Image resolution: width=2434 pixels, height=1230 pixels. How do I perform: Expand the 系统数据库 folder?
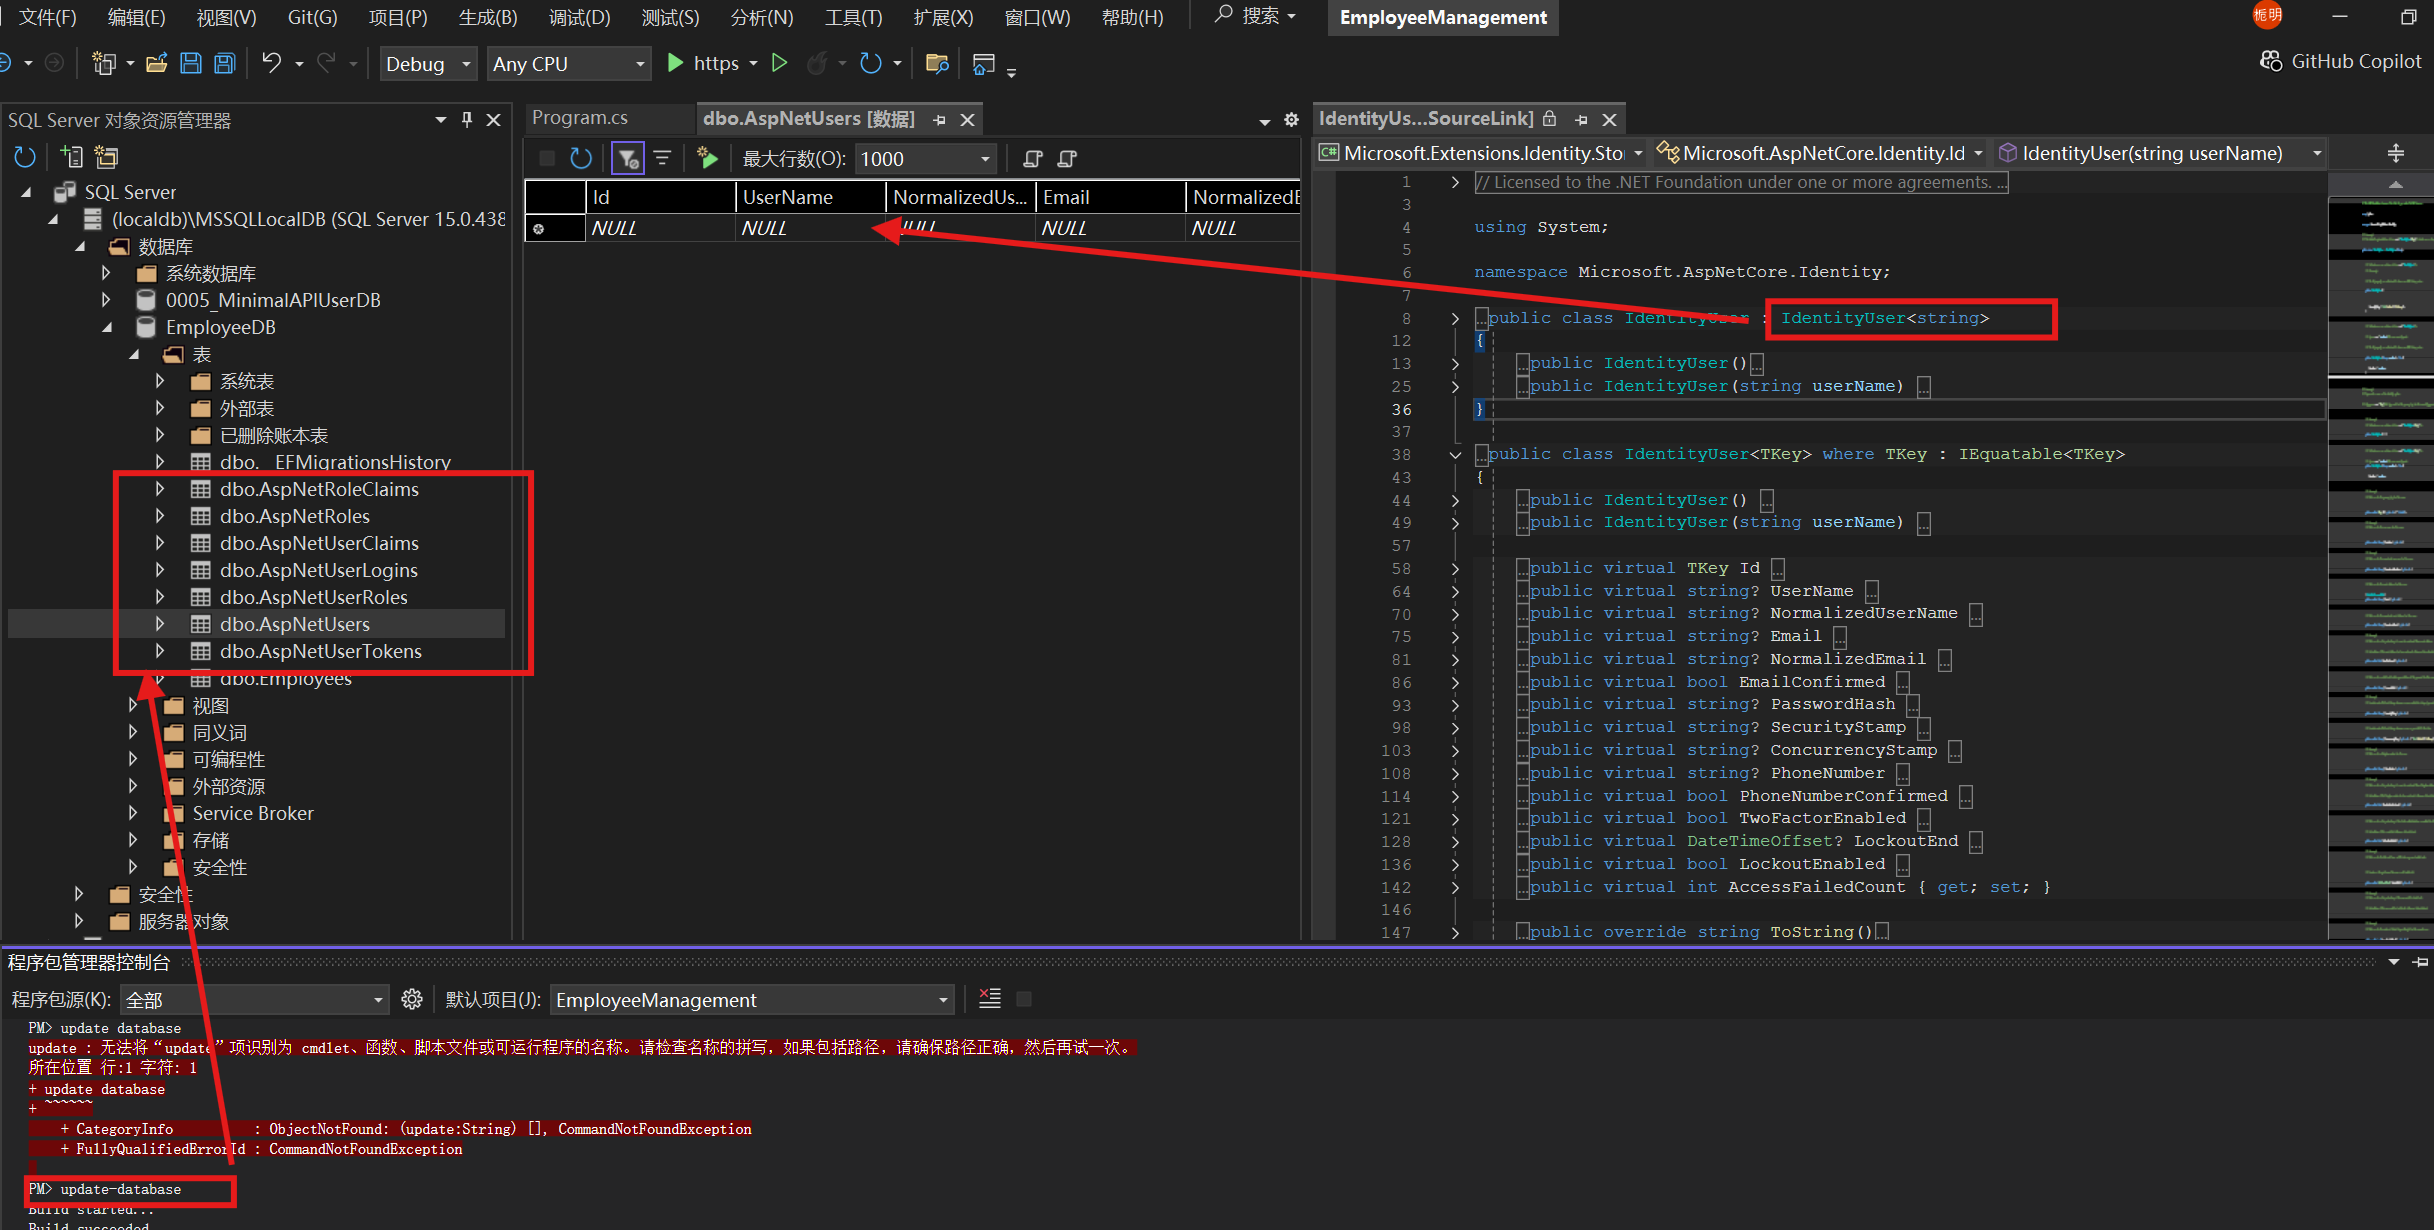click(106, 273)
